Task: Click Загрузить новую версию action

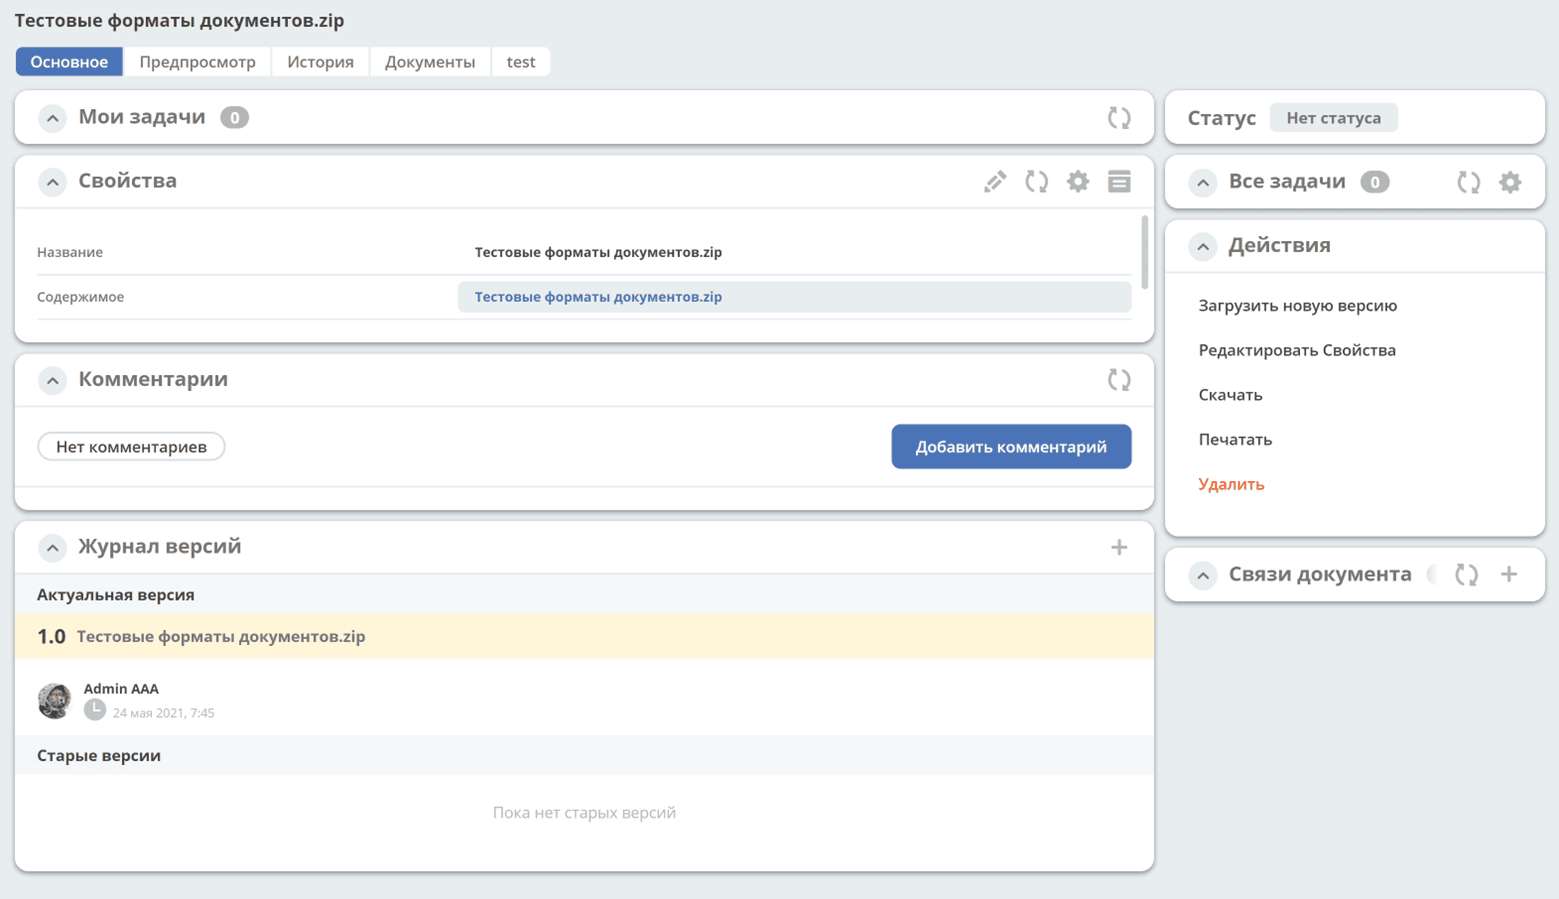Action: coord(1297,305)
